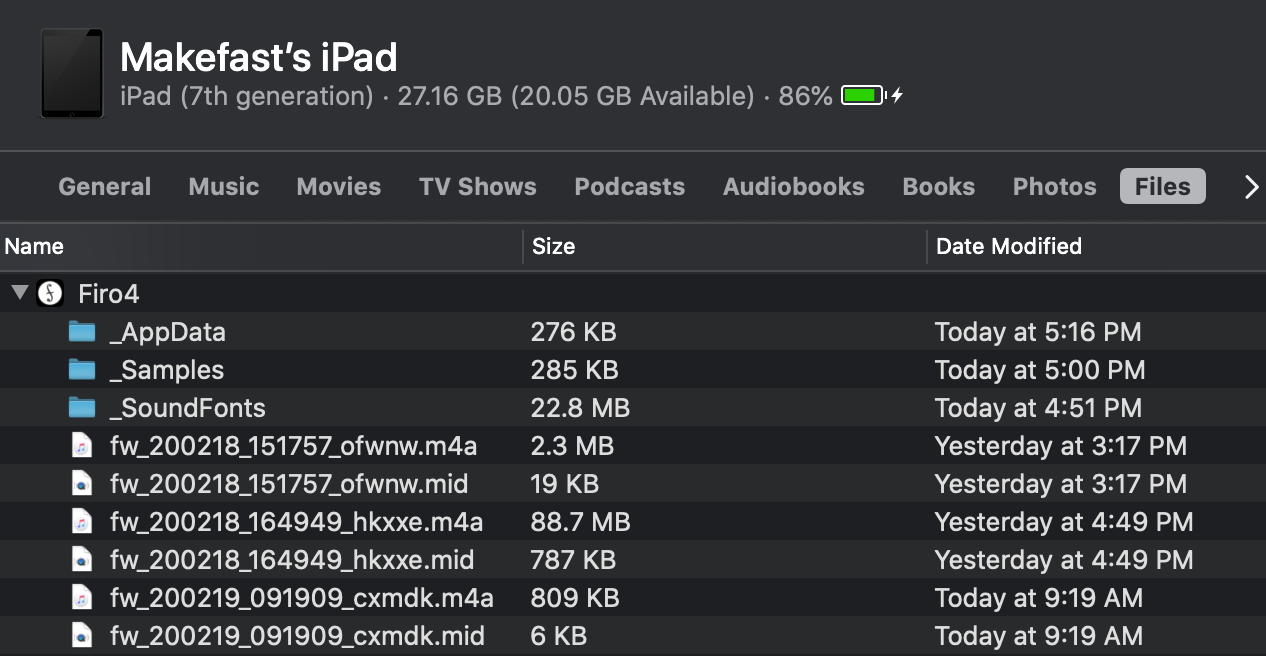
Task: Click the battery charge indicator icon
Action: pyautogui.click(x=872, y=96)
